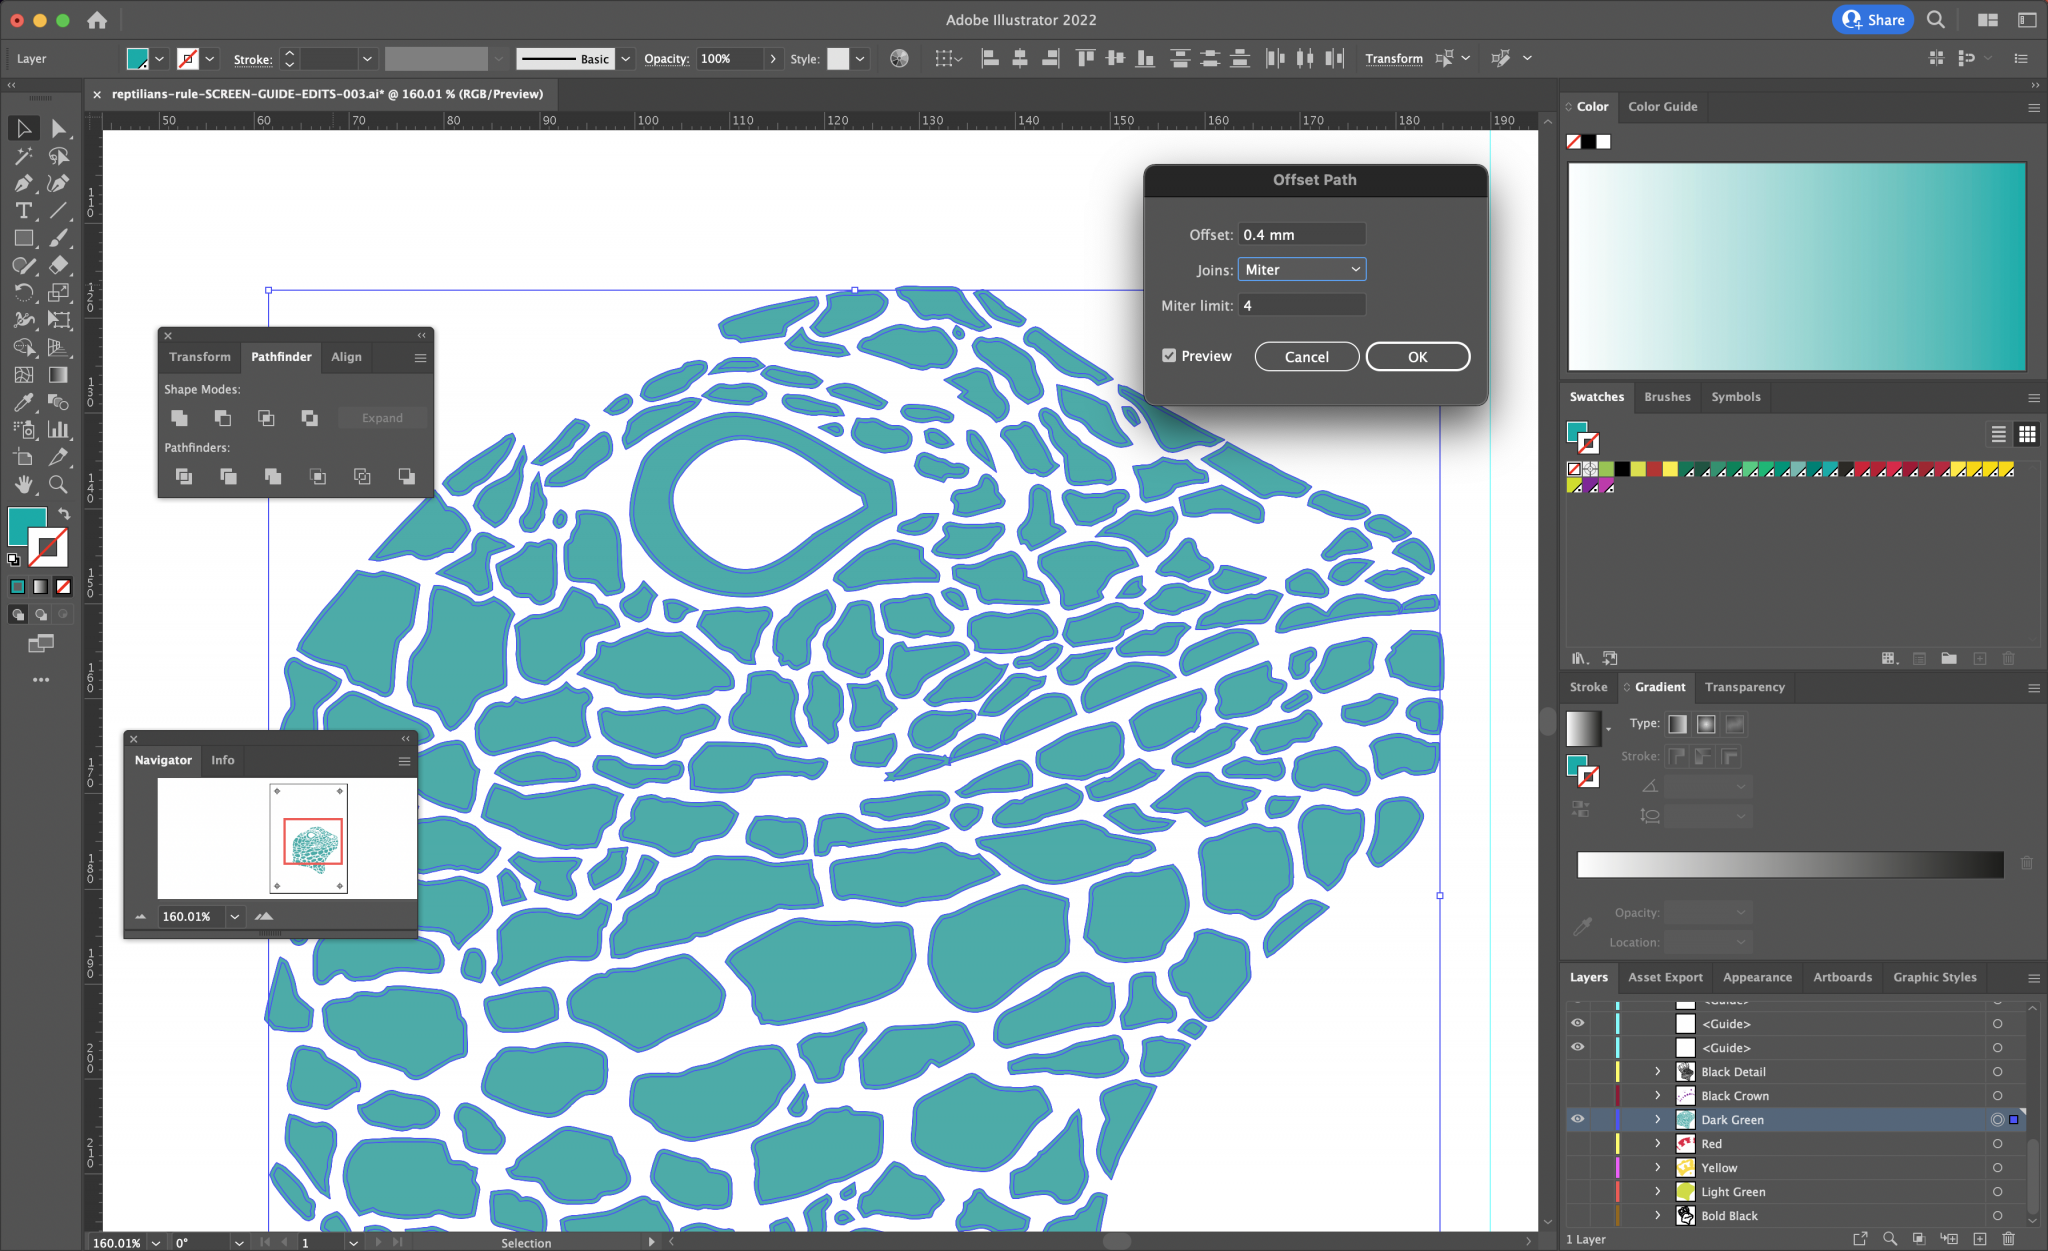
Task: Click OK in Offset Path dialog
Action: (1417, 357)
